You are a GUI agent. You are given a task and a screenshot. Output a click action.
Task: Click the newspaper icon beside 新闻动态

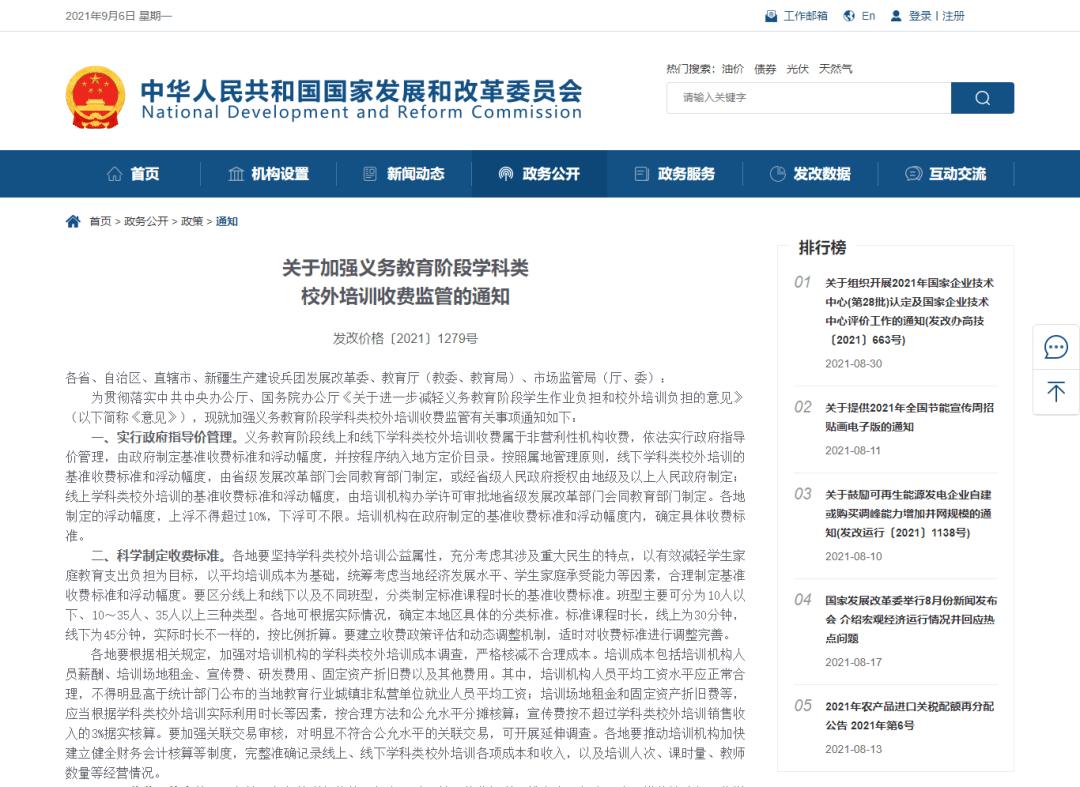pyautogui.click(x=370, y=174)
